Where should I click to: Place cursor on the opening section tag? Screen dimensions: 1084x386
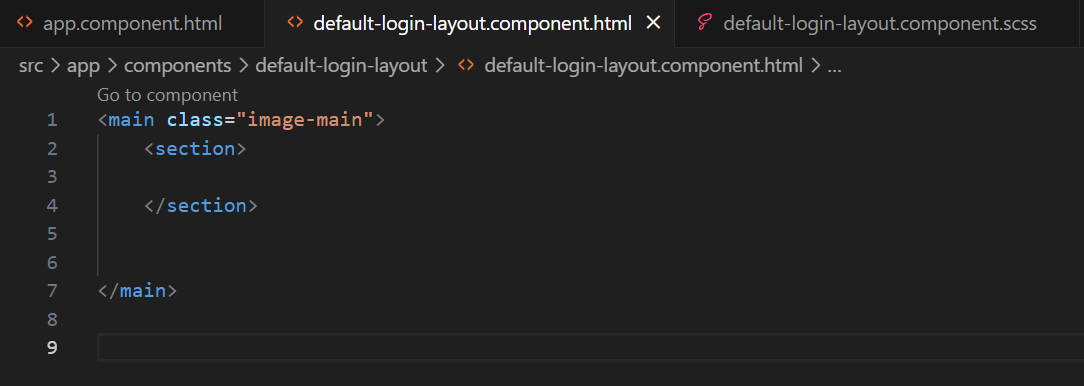(x=195, y=149)
